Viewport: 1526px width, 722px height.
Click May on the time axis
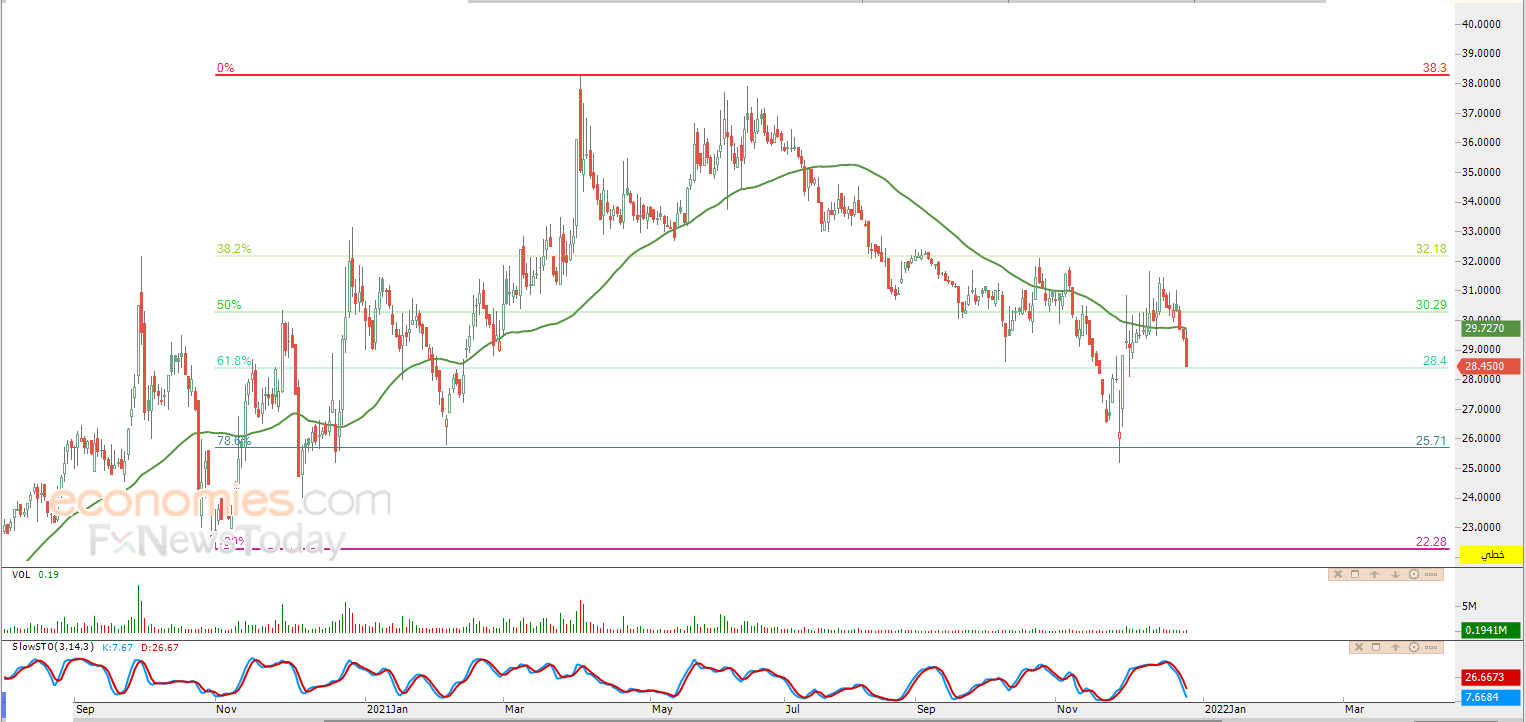[662, 709]
